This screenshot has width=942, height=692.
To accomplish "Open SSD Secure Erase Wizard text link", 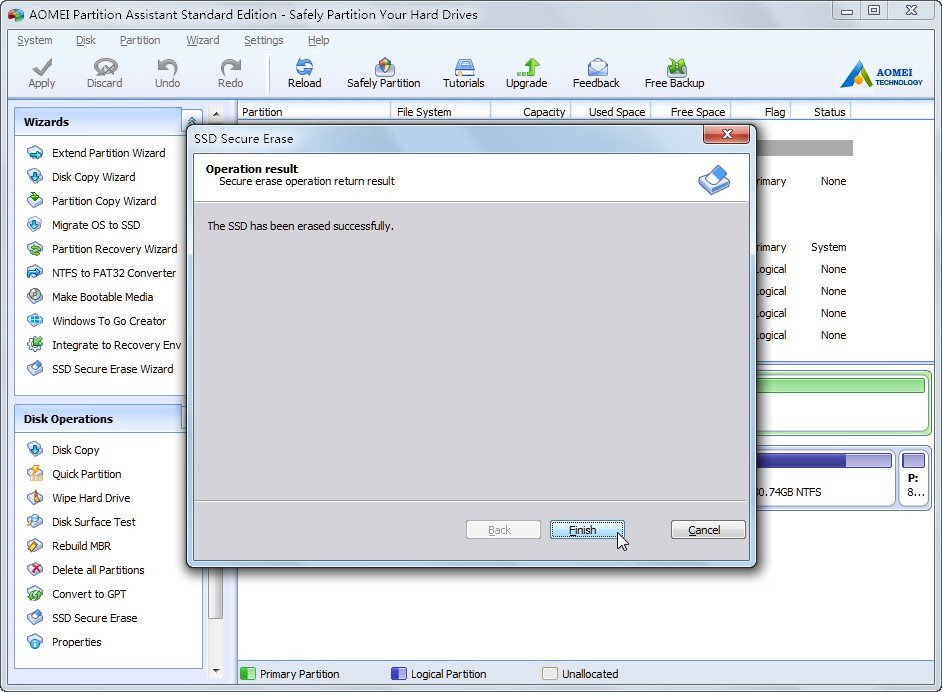I will pos(112,369).
